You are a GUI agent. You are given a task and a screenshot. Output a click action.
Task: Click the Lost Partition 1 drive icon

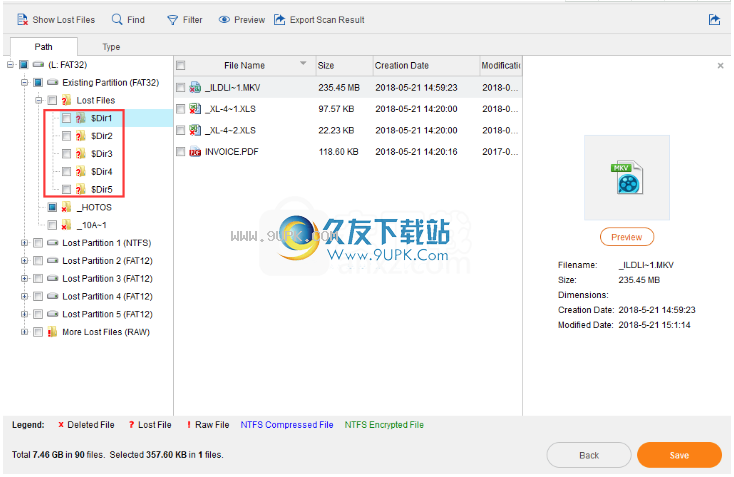pos(52,242)
